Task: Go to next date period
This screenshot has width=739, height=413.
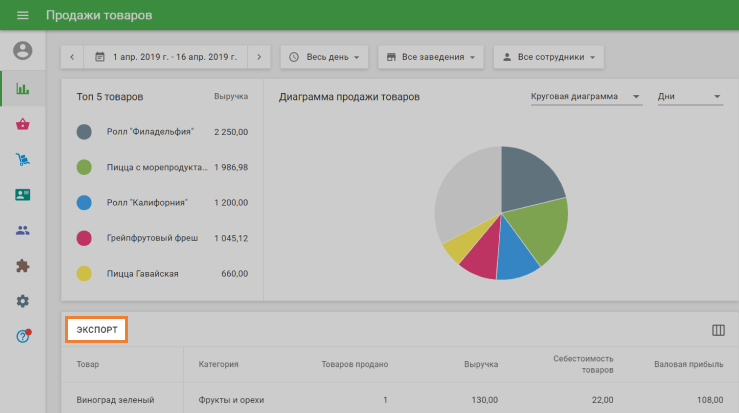Action: 259,57
